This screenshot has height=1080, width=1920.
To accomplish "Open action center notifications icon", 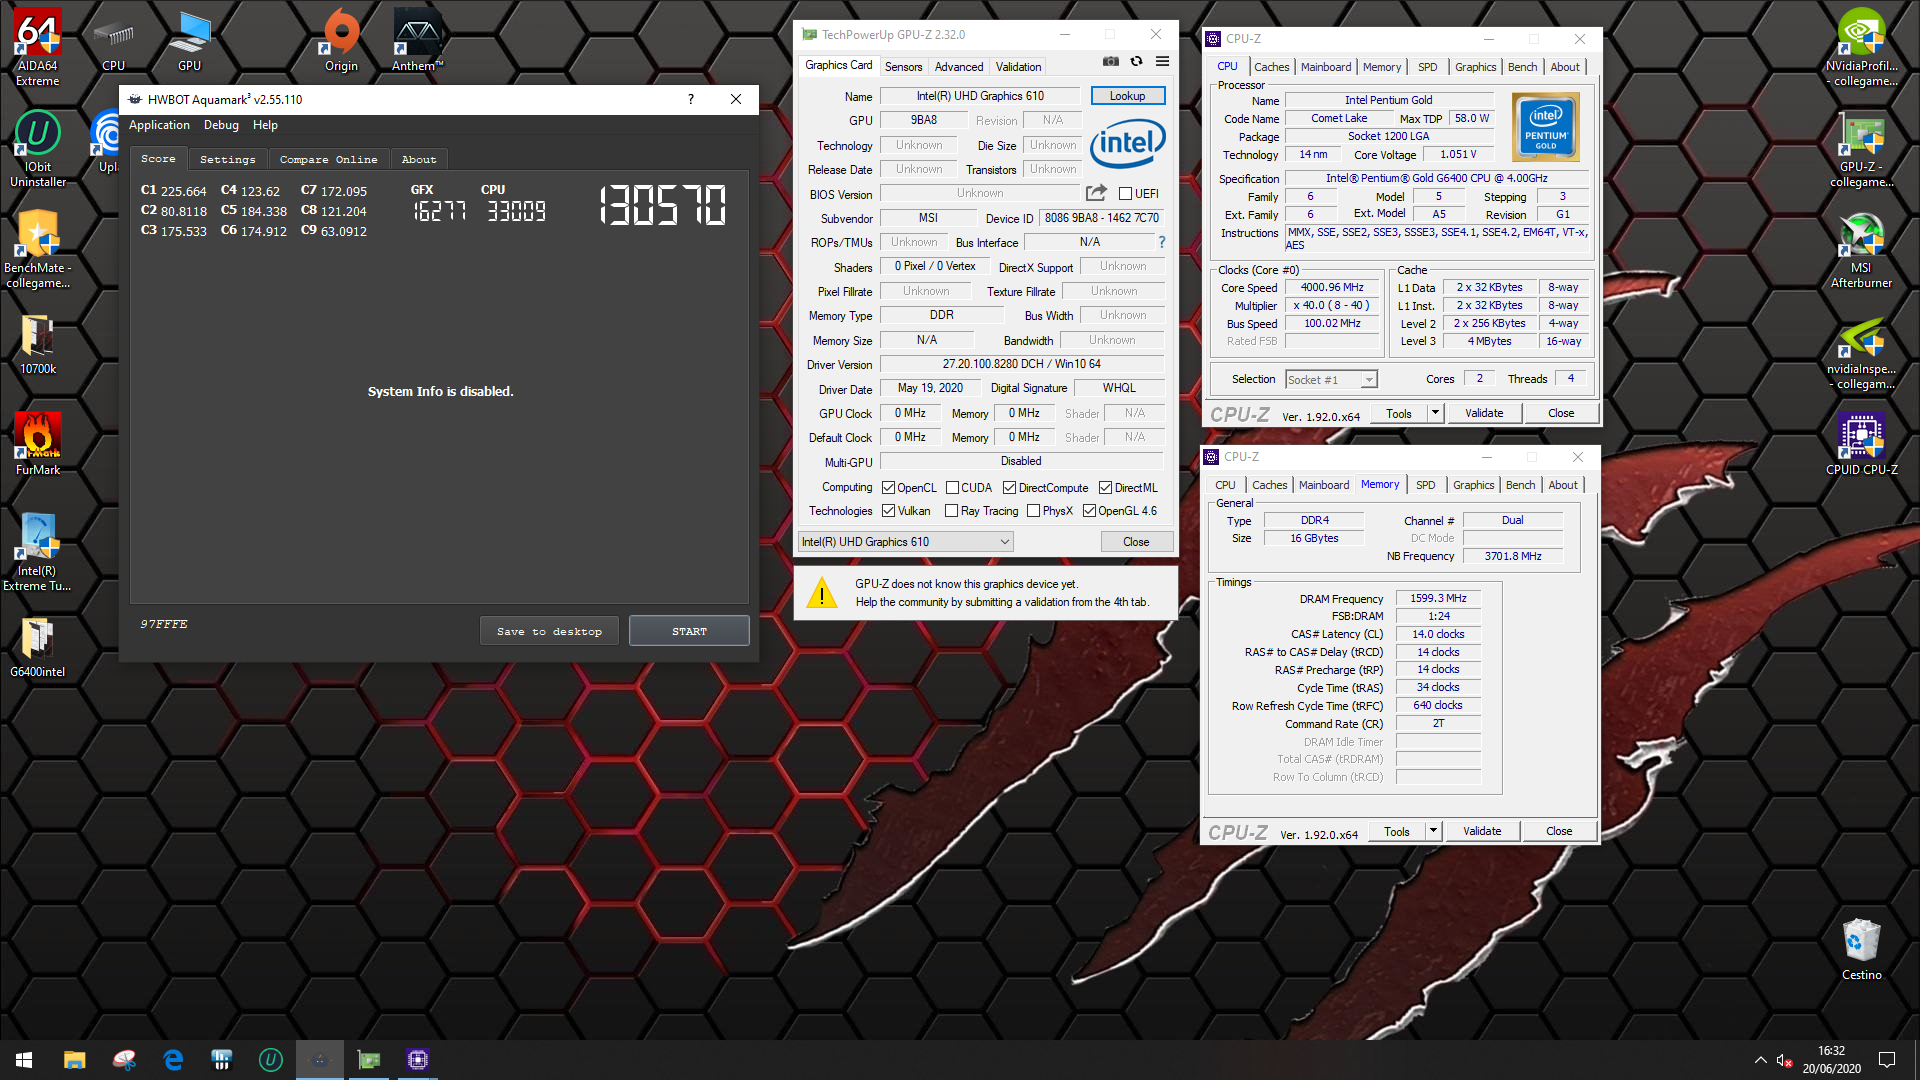I will pos(1887,1060).
